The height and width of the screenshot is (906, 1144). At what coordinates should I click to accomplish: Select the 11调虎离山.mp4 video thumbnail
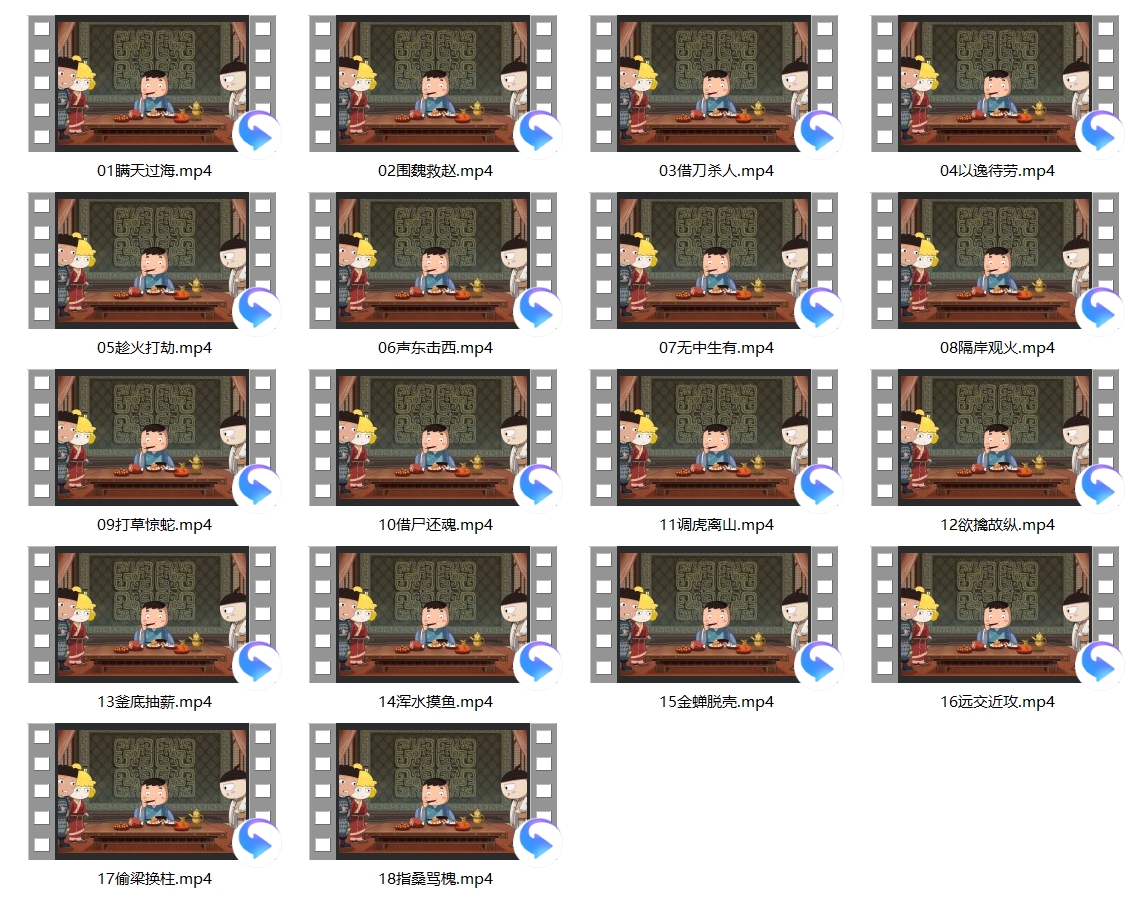click(x=714, y=437)
